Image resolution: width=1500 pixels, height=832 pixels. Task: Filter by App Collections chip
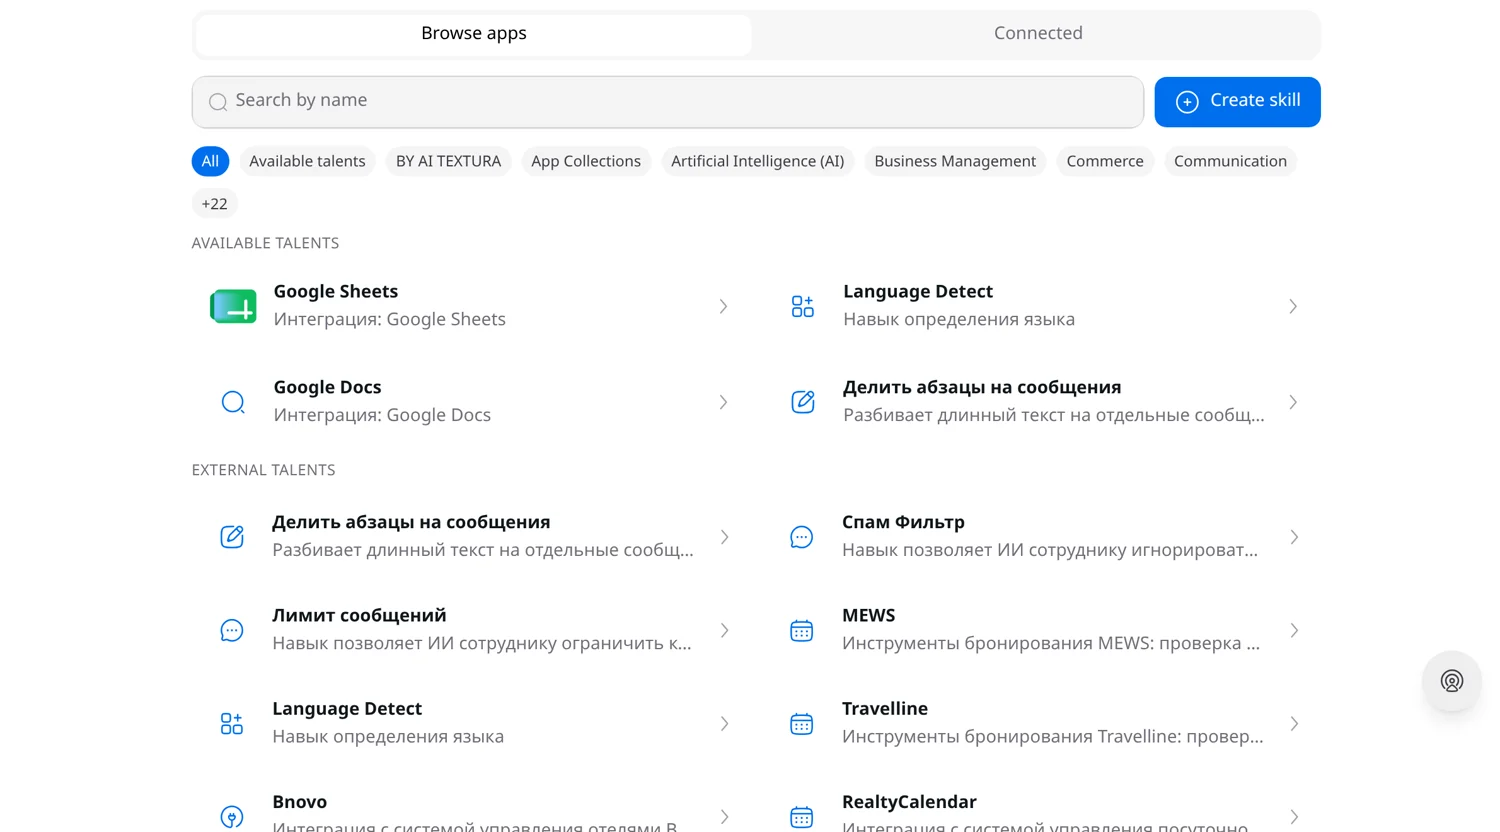586,161
